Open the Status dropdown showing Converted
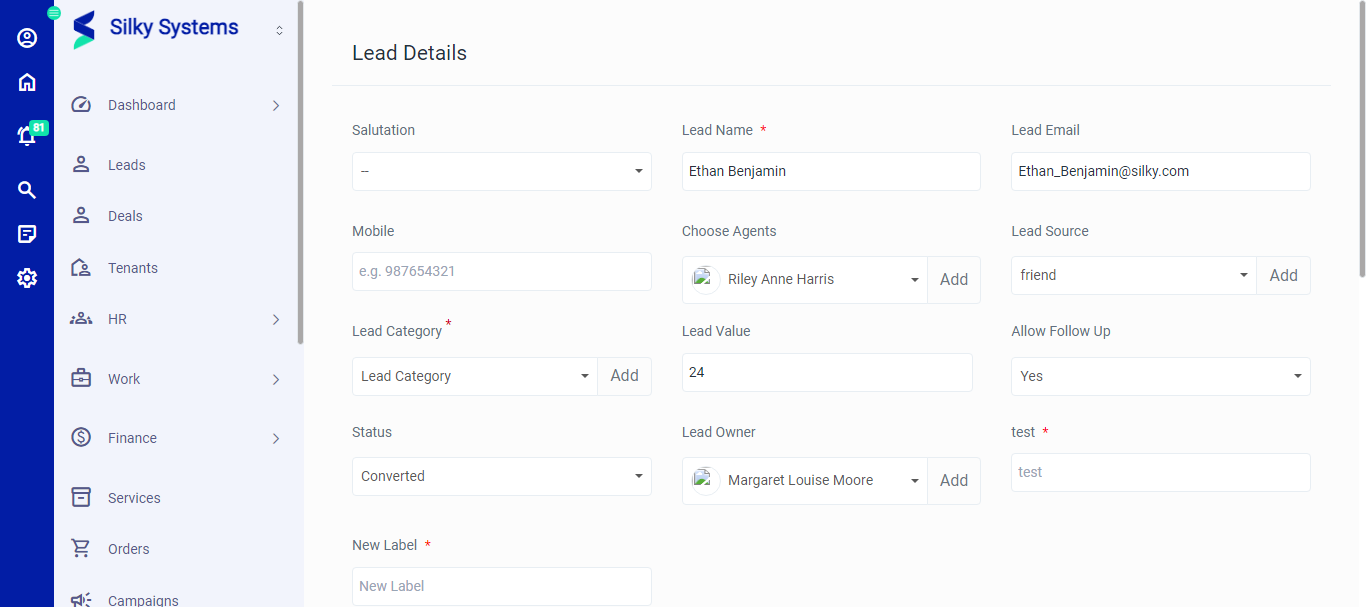Screen dimensions: 1366x607 [x=501, y=476]
